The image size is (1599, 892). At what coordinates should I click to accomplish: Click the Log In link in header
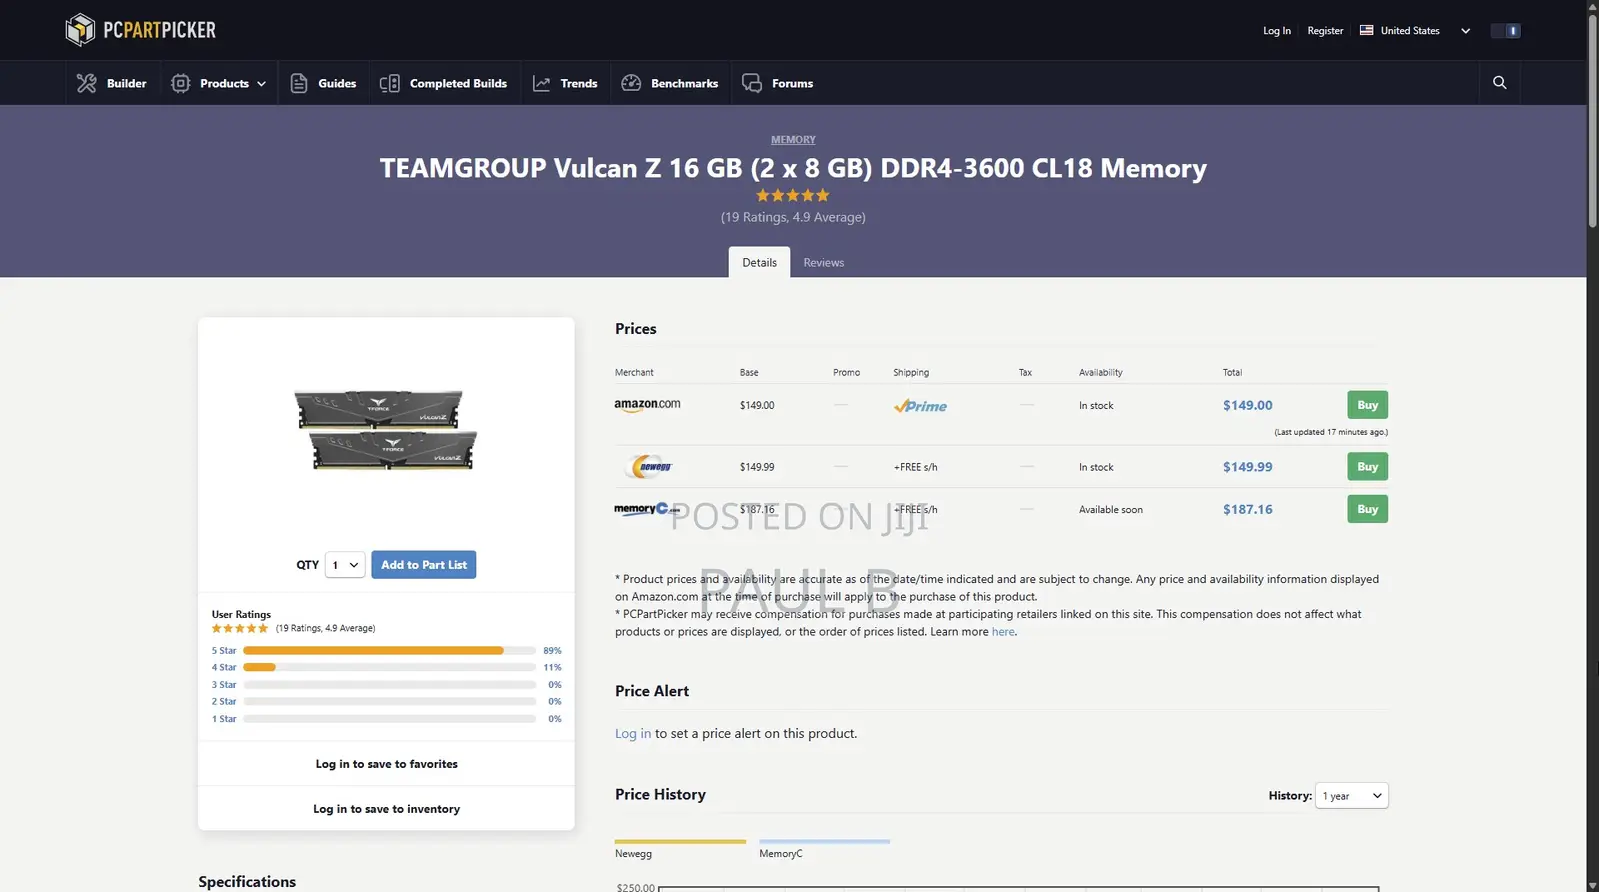click(x=1276, y=31)
